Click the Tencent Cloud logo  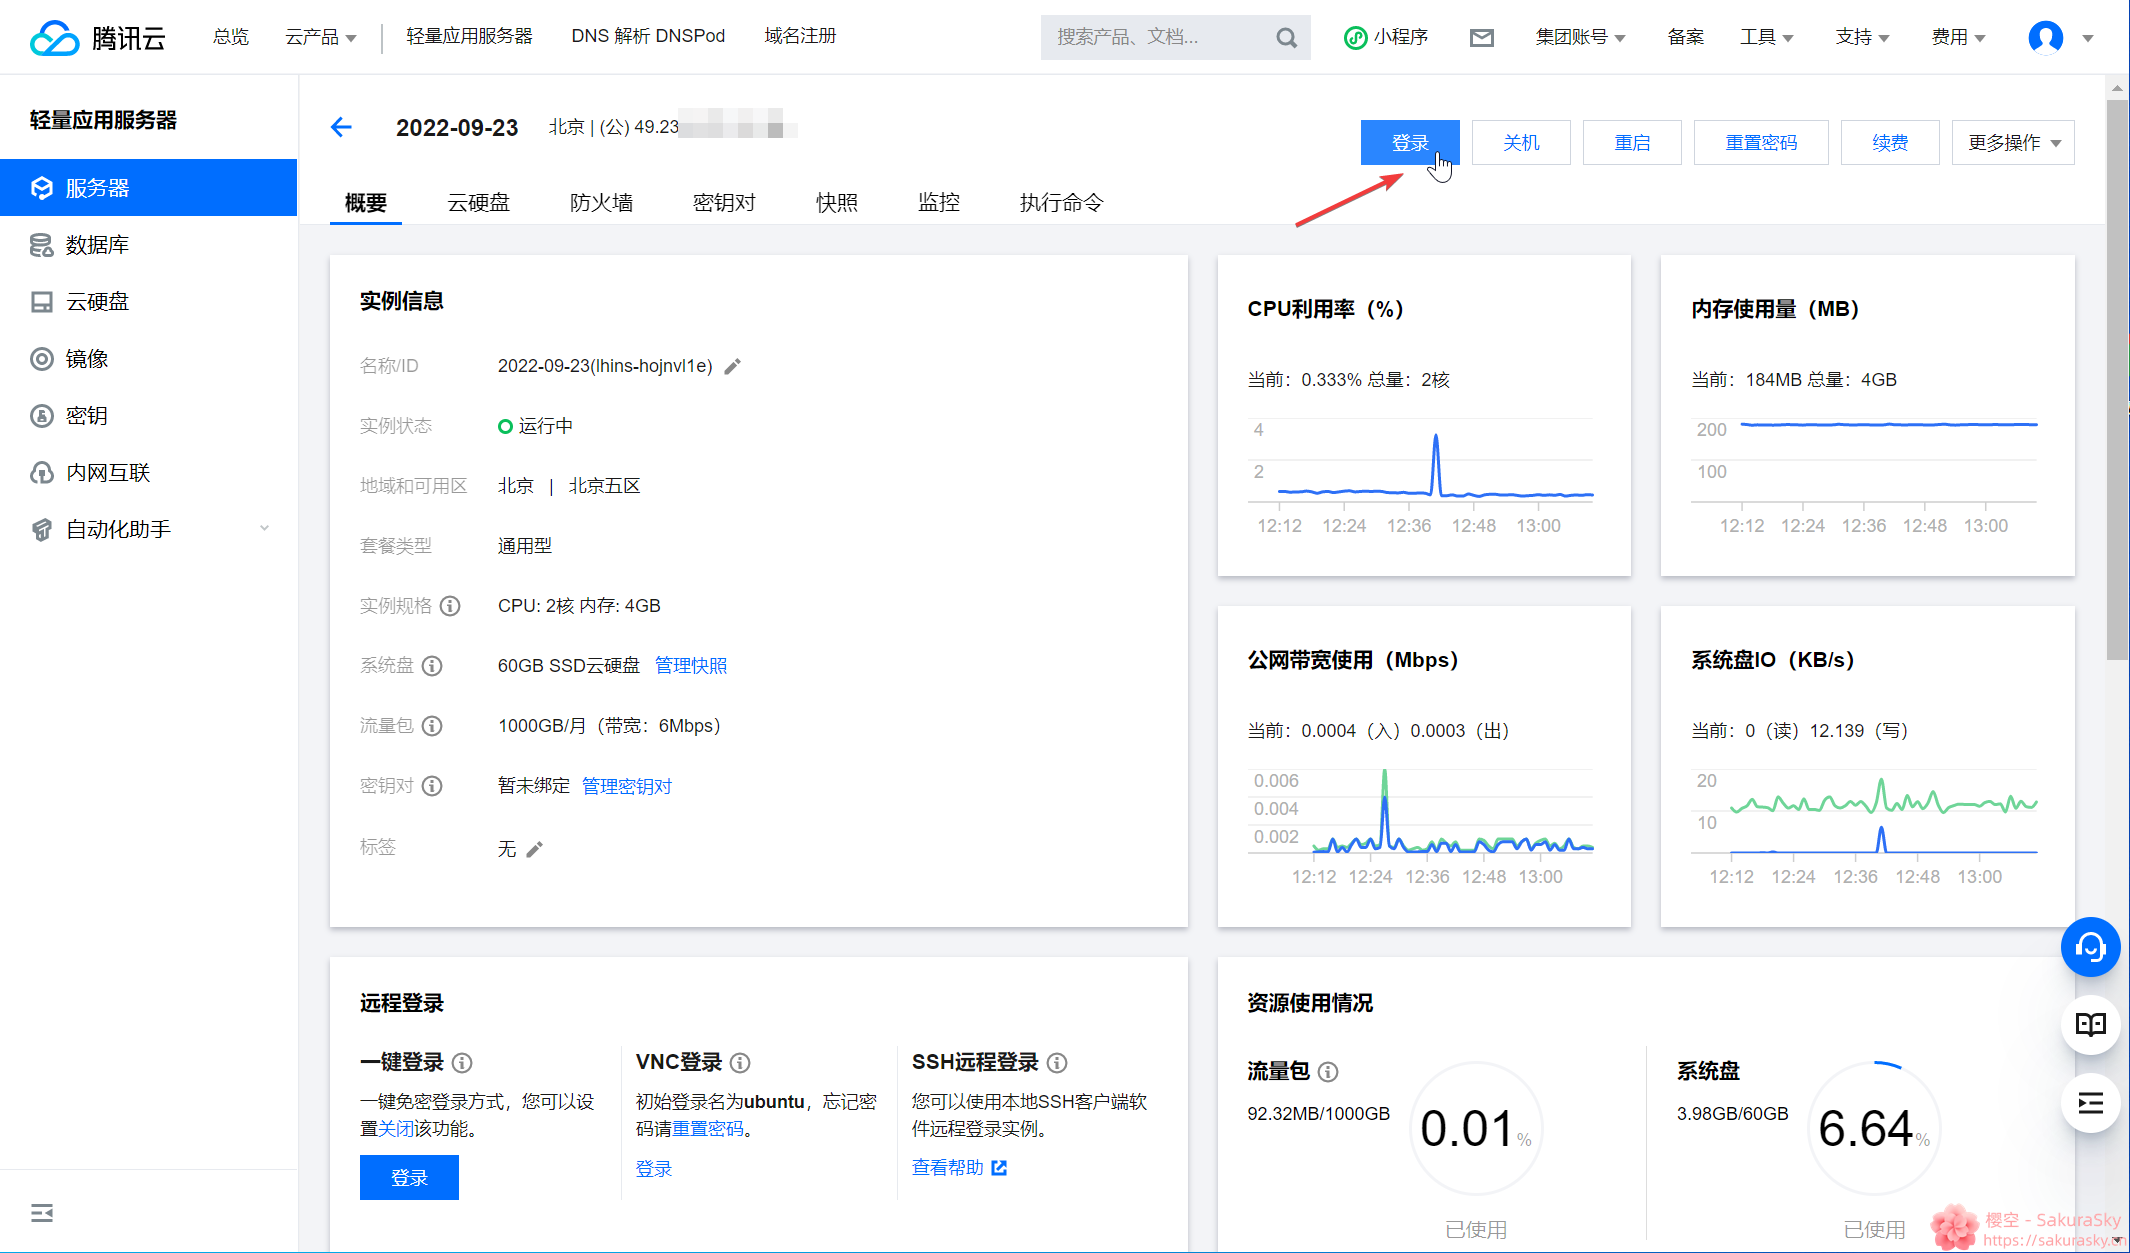[x=97, y=37]
